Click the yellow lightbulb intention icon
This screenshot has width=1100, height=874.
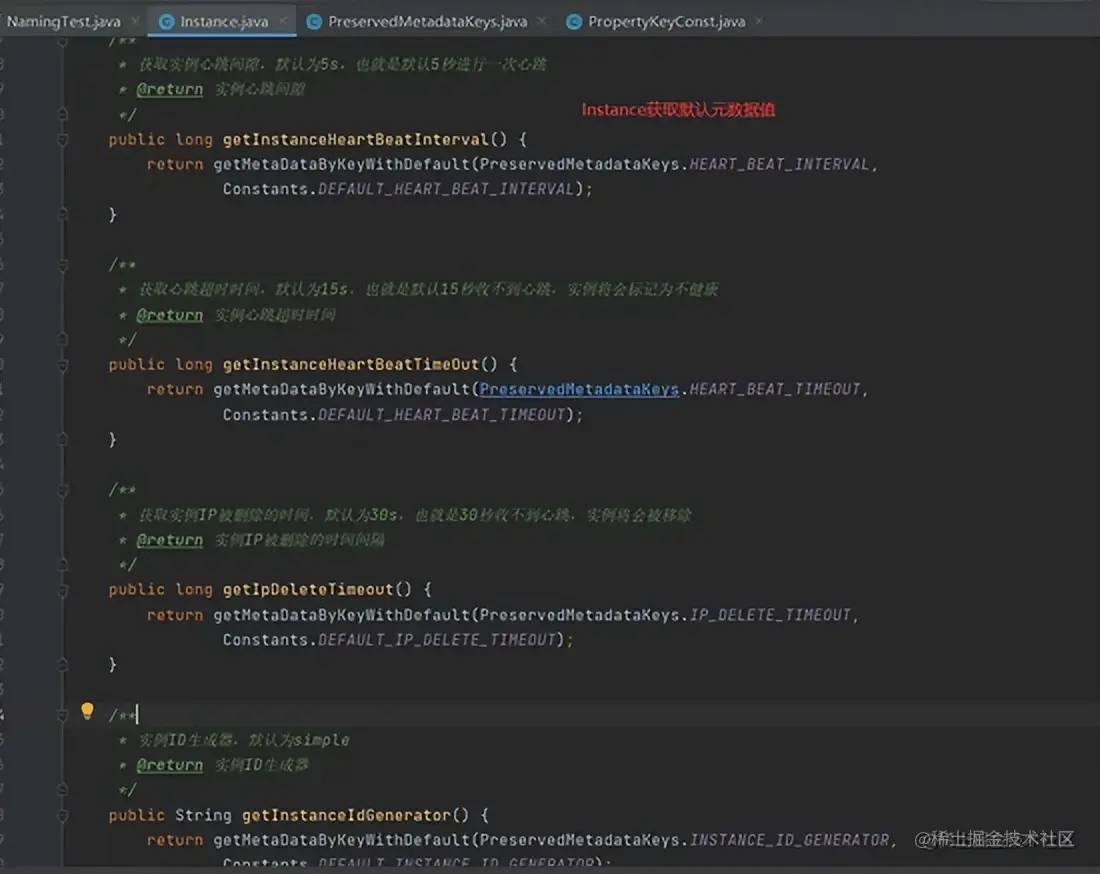87,711
